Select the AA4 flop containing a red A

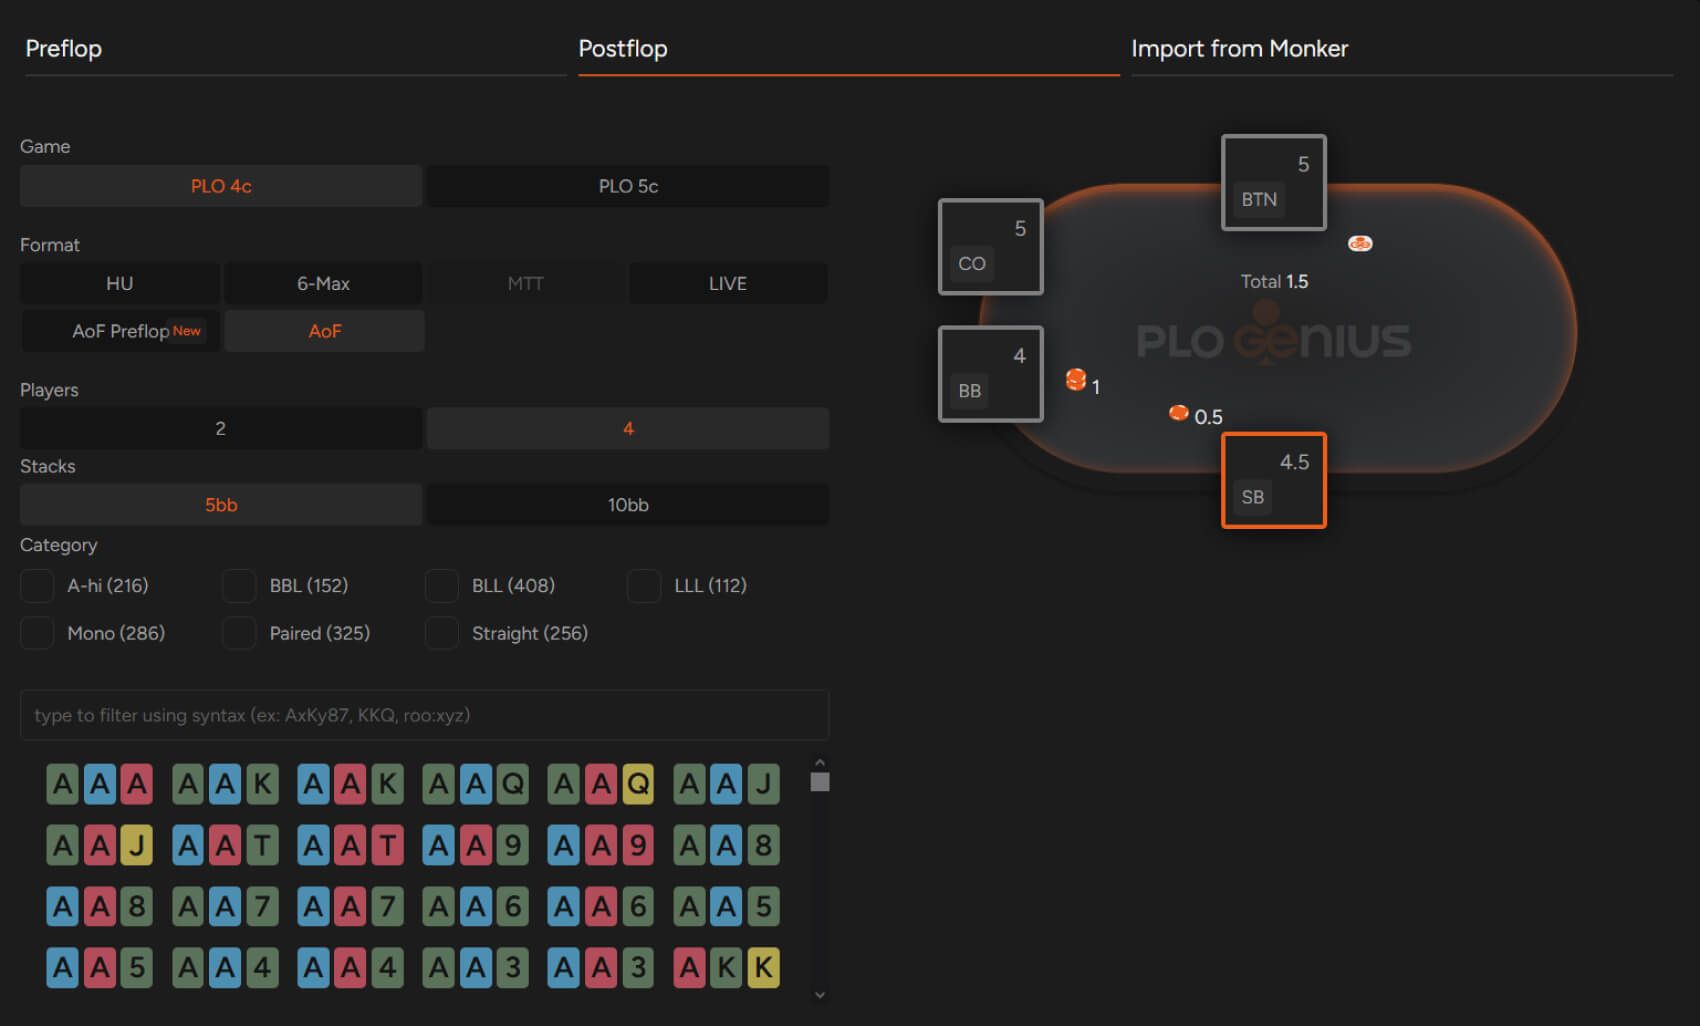(x=350, y=967)
